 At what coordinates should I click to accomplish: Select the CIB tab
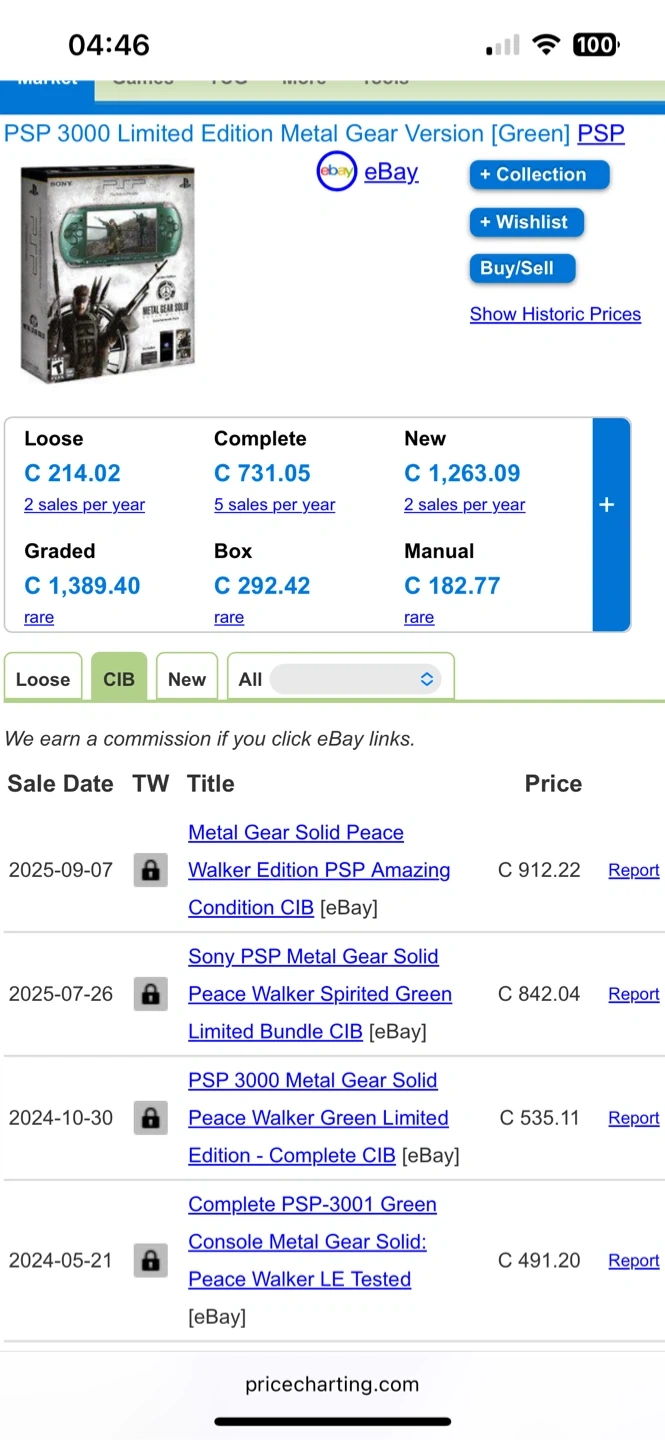pos(119,679)
